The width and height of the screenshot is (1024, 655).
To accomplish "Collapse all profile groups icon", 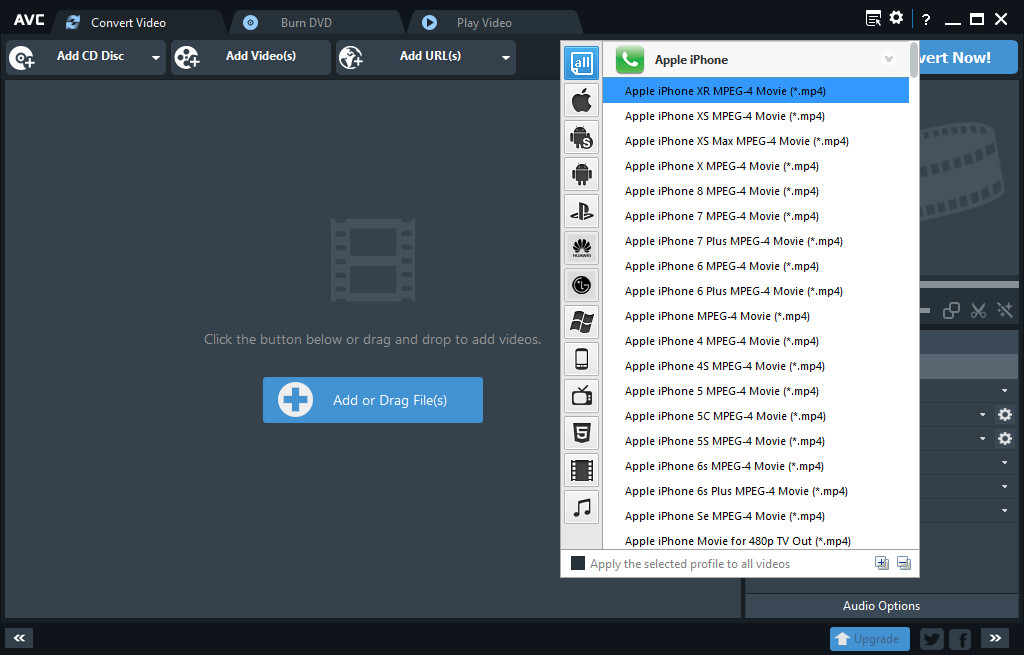I will pos(904,563).
